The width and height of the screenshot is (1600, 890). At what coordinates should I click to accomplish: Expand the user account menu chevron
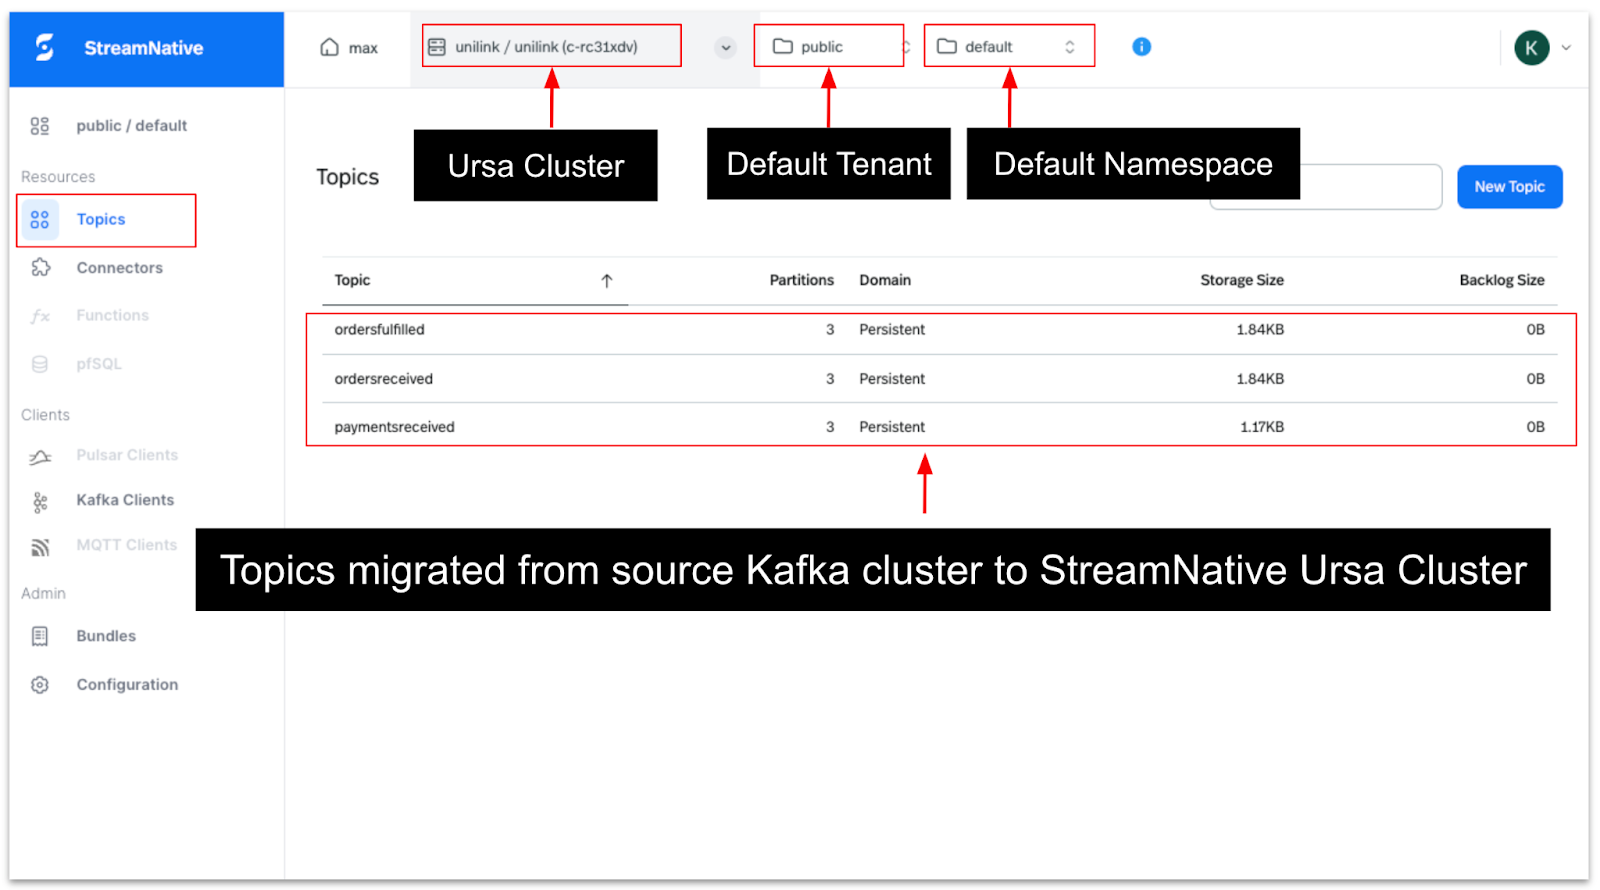pyautogui.click(x=1567, y=48)
